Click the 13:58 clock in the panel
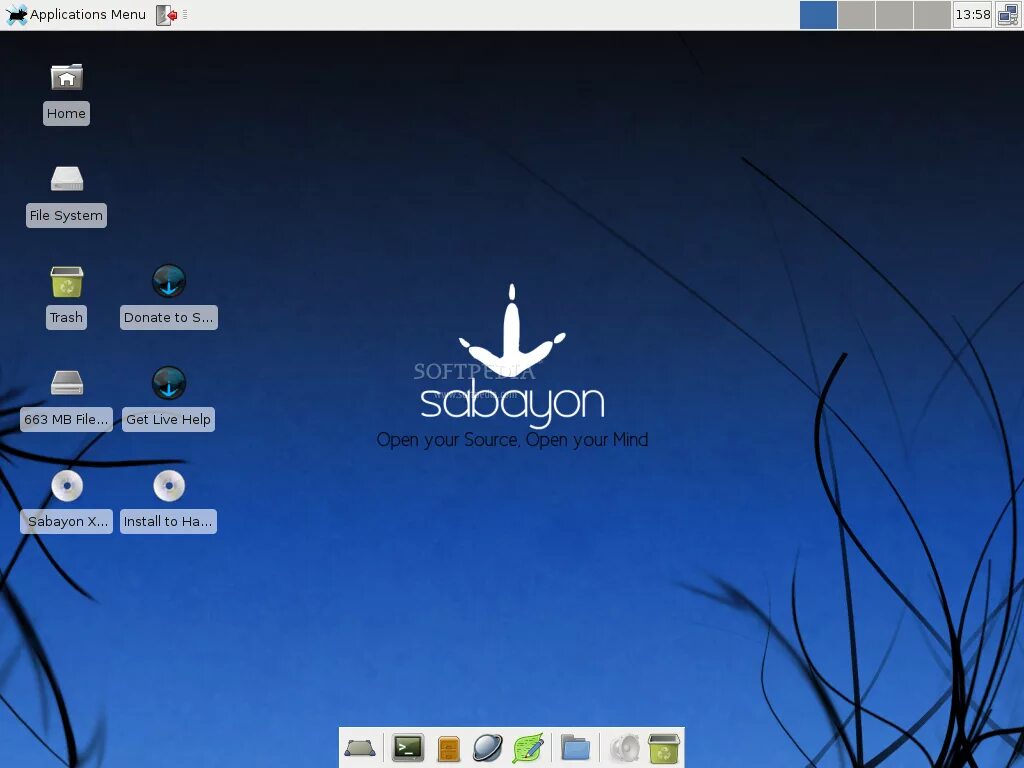 [x=972, y=14]
